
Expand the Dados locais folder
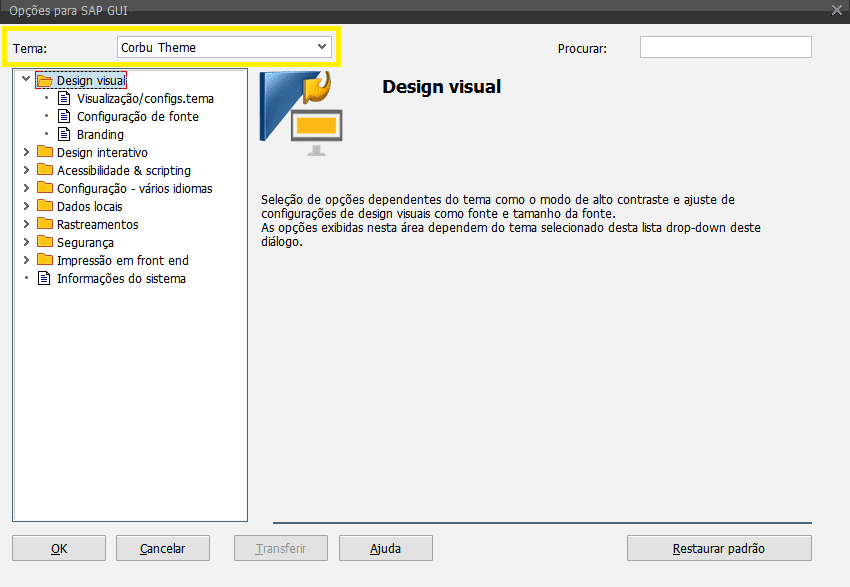pos(26,206)
